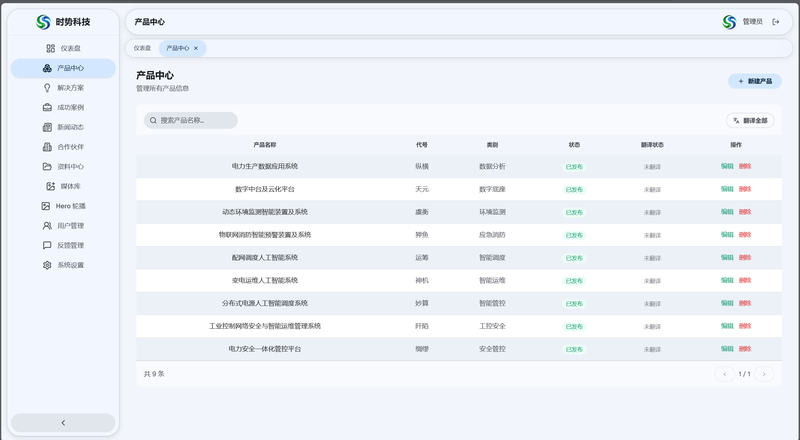The height and width of the screenshot is (440, 800).
Task: Close the 产品中心 tab with its X
Action: pyautogui.click(x=195, y=48)
